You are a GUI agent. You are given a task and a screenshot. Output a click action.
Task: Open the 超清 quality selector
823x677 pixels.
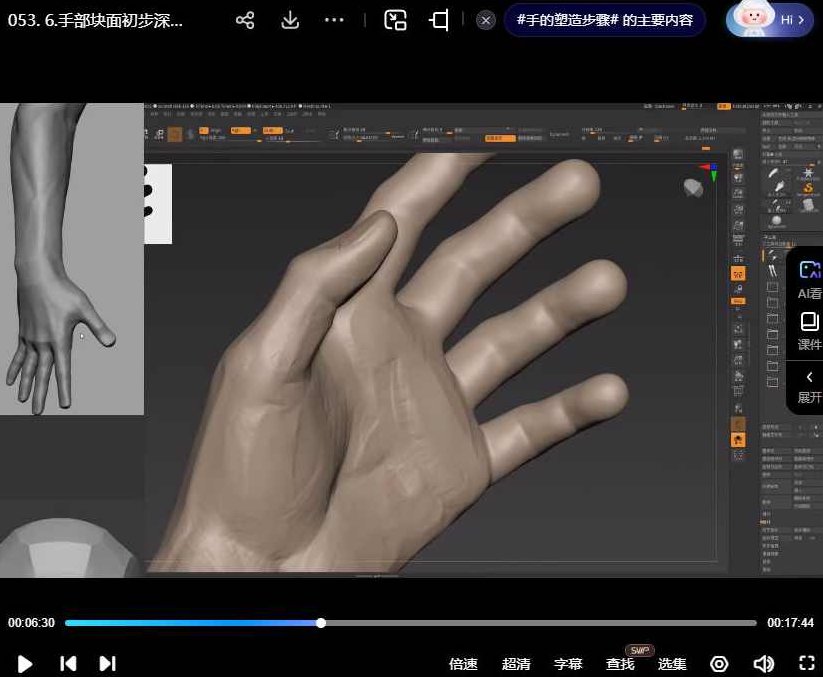coord(517,663)
